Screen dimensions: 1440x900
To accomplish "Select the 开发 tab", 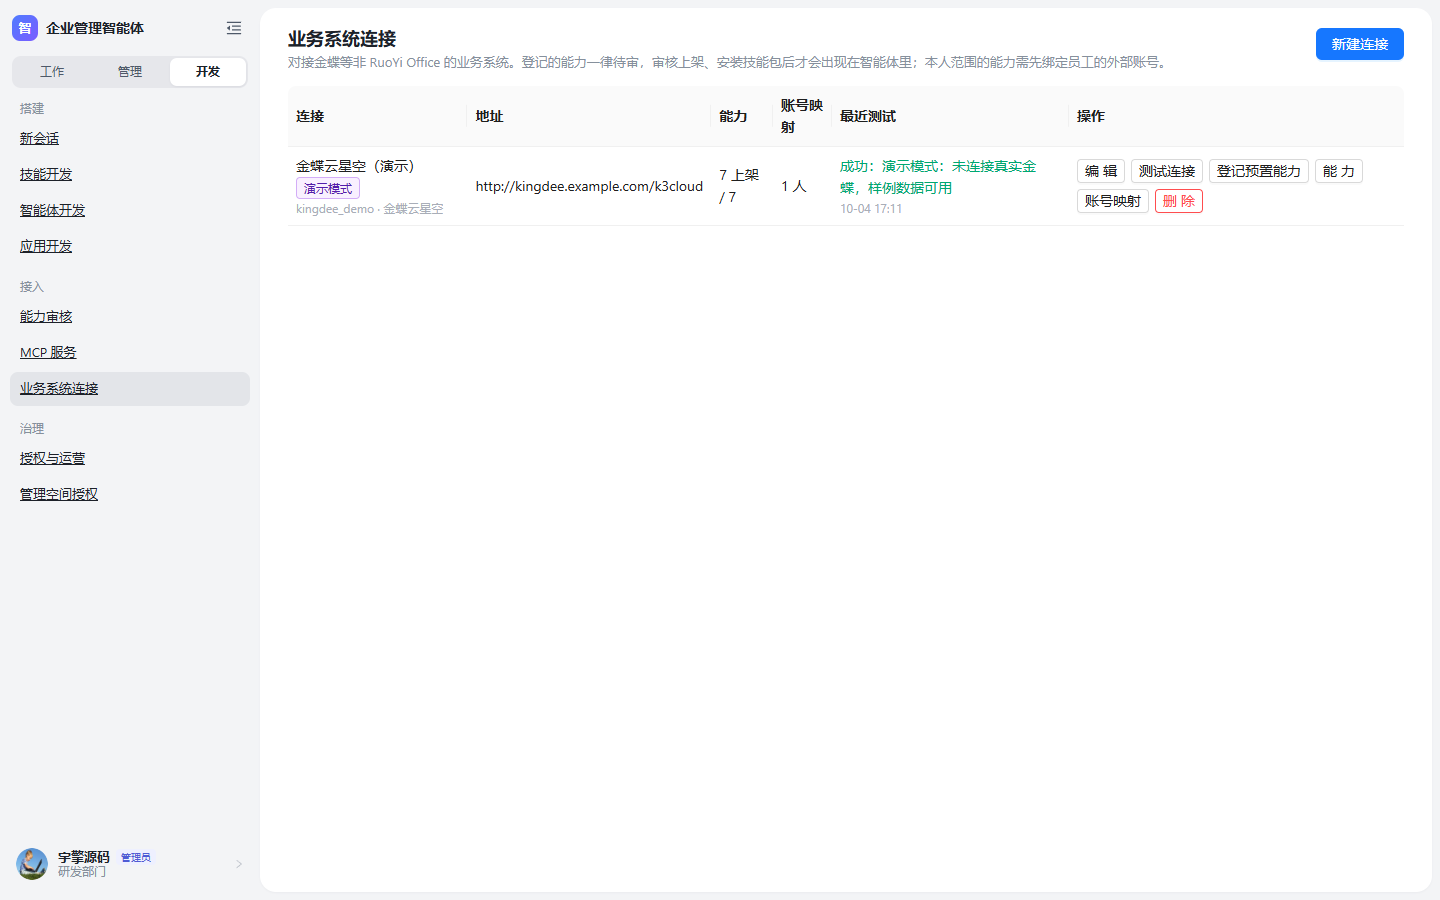I will (x=208, y=72).
